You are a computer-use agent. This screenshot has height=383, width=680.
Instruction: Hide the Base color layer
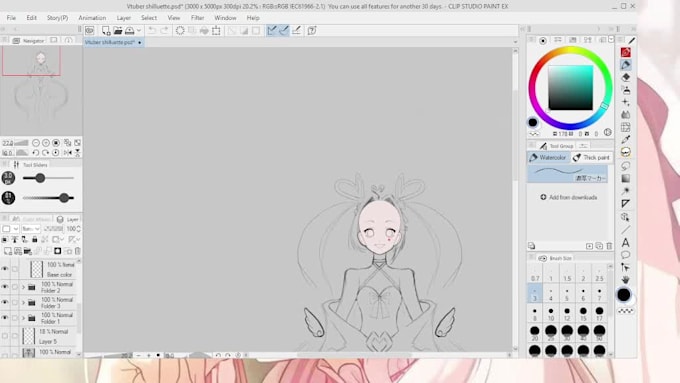click(5, 269)
